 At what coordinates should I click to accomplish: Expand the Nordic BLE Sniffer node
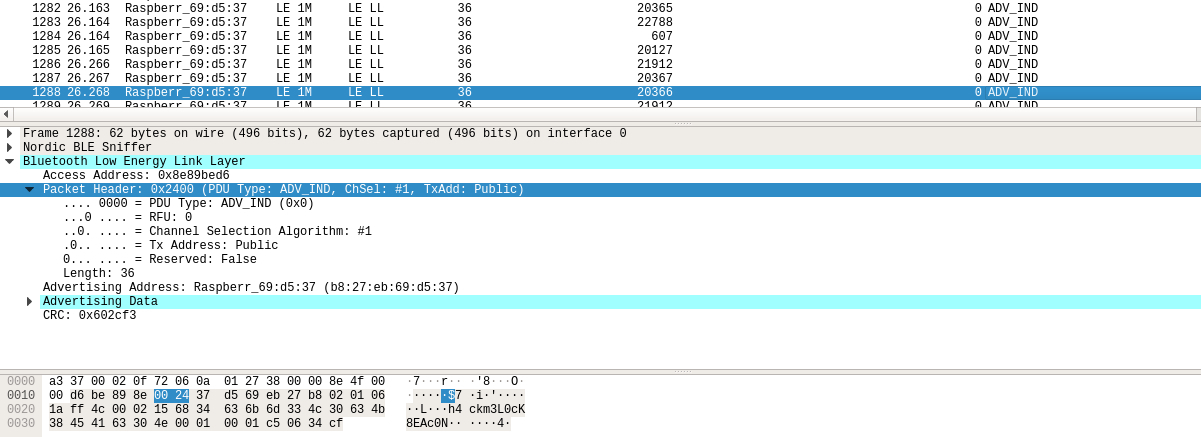click(9, 148)
